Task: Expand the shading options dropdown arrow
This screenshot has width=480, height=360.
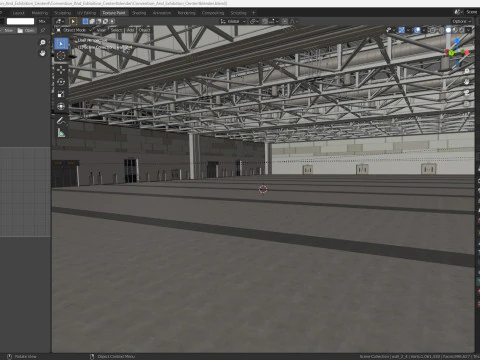Action: coord(468,30)
